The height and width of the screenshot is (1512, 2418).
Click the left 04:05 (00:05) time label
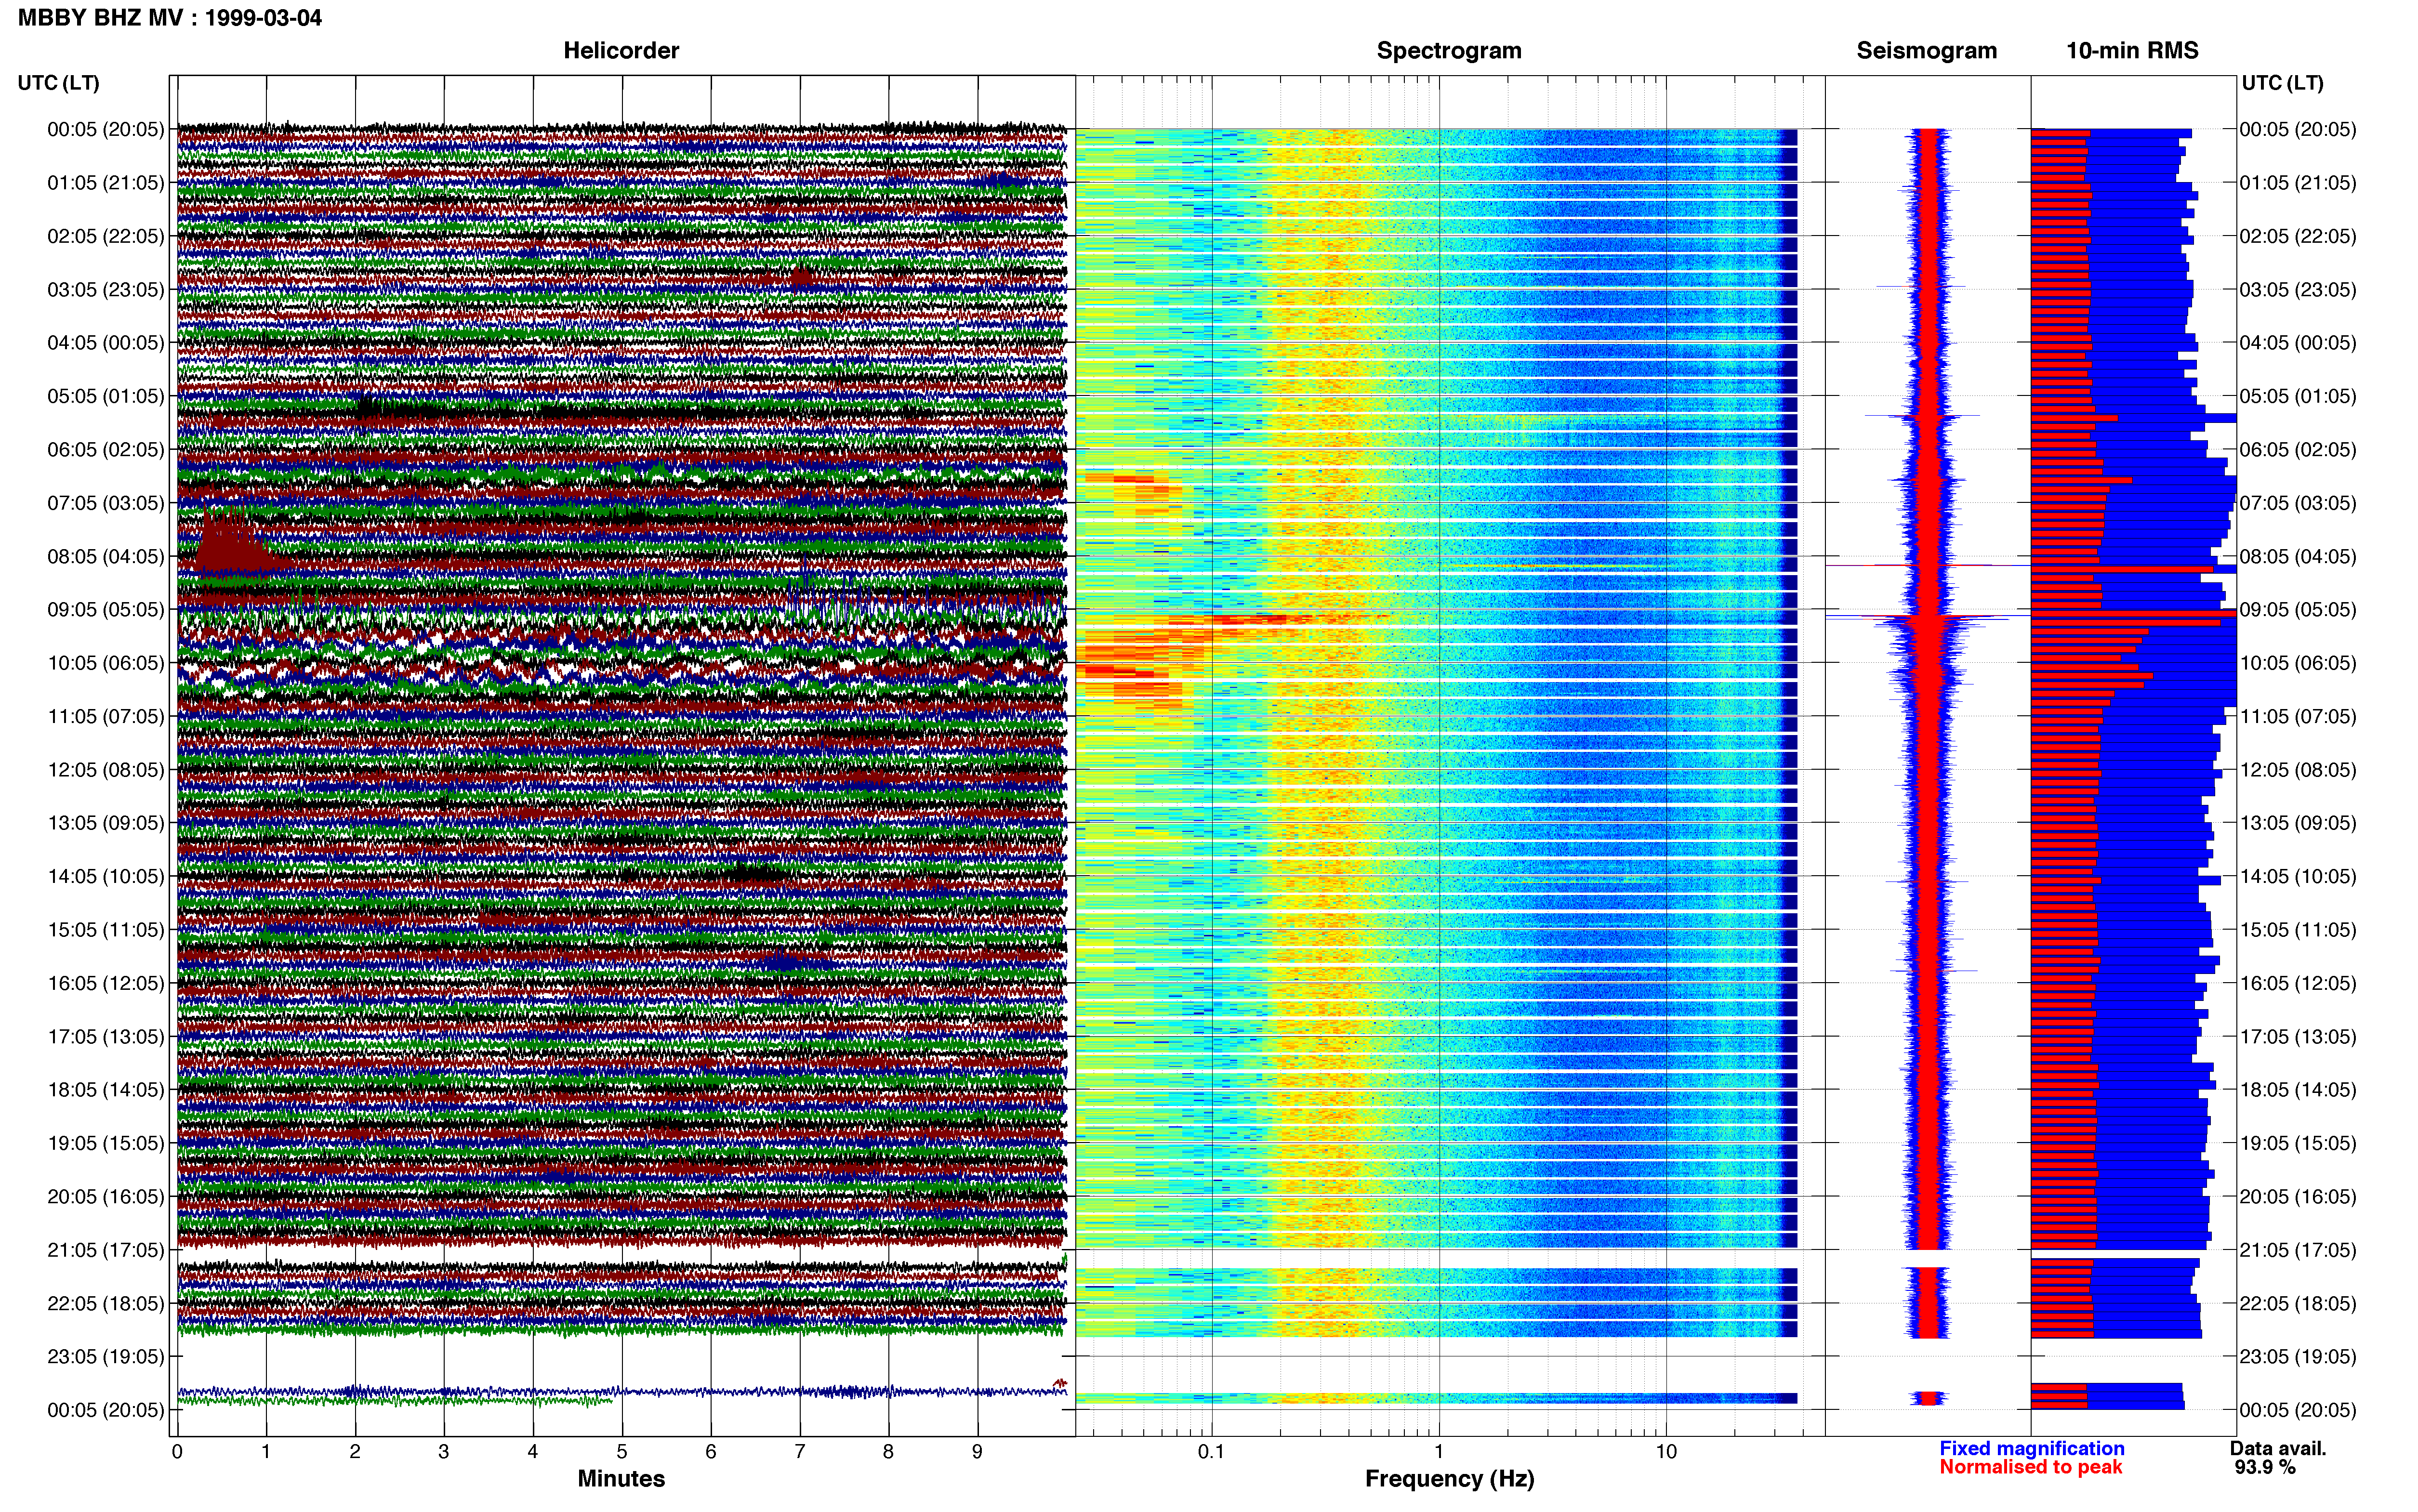105,343
